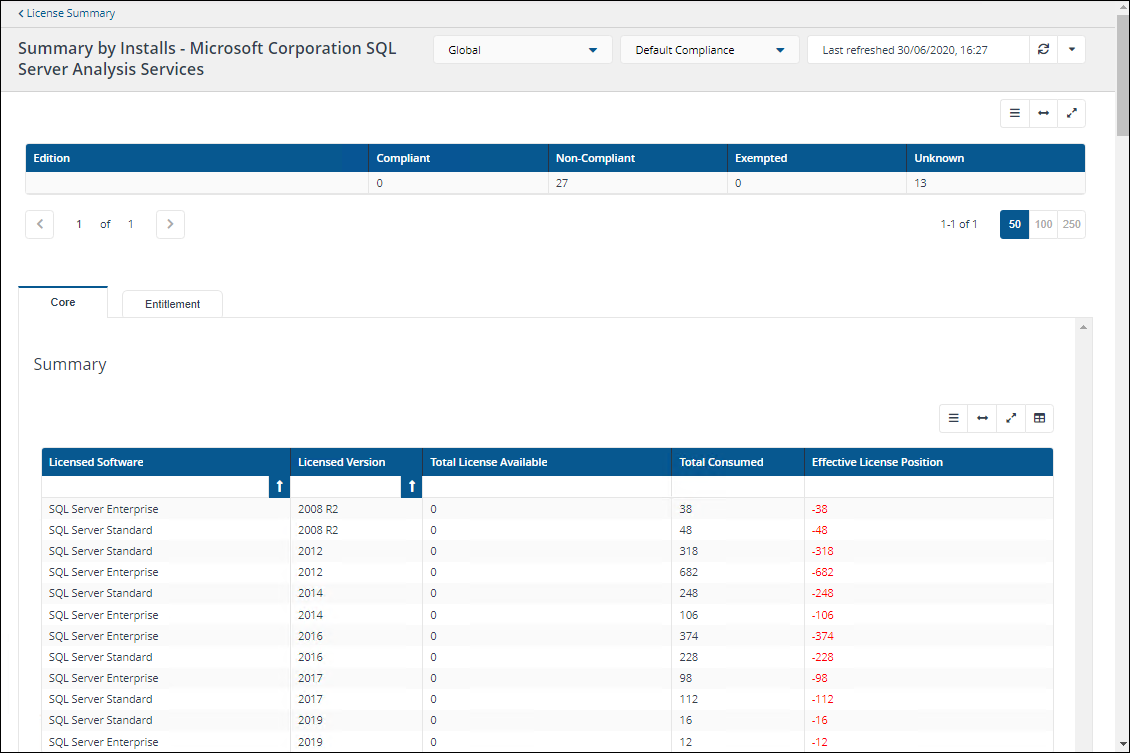The height and width of the screenshot is (753, 1130).
Task: Click the Total Consumed filter field
Action: tap(737, 486)
